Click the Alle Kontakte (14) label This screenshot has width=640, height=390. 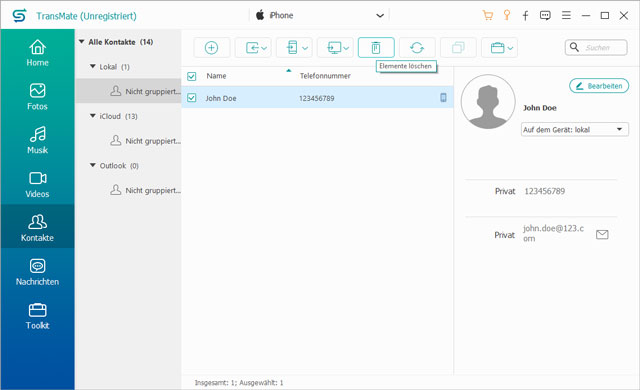pyautogui.click(x=121, y=42)
